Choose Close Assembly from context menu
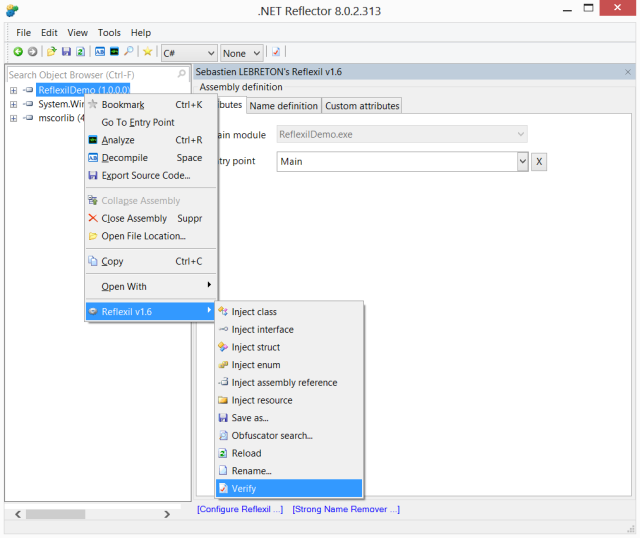 pos(151,218)
